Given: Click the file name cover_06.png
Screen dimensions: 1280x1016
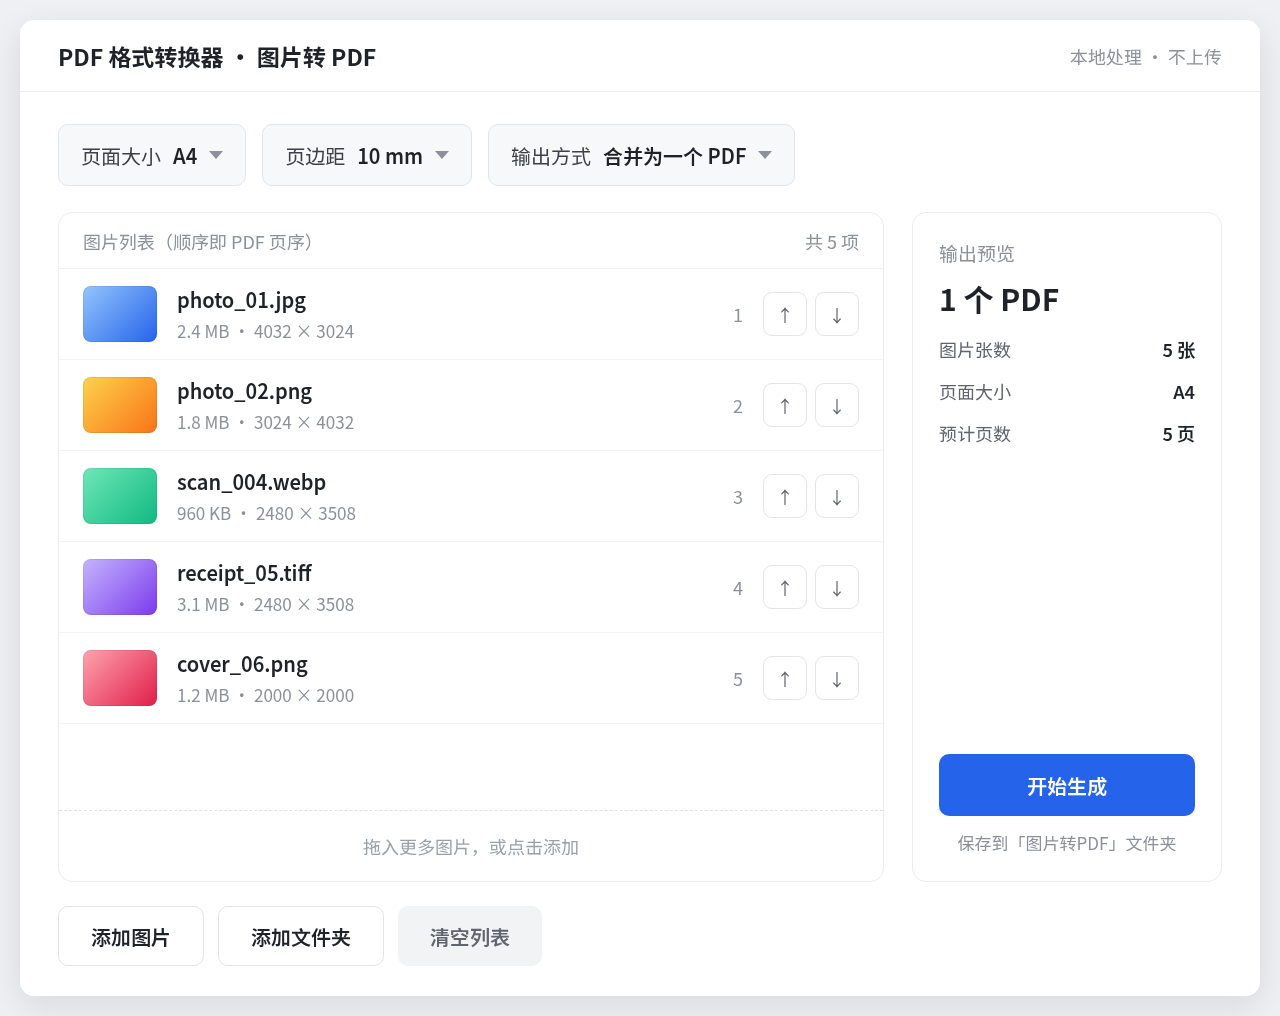Looking at the screenshot, I should point(242,664).
